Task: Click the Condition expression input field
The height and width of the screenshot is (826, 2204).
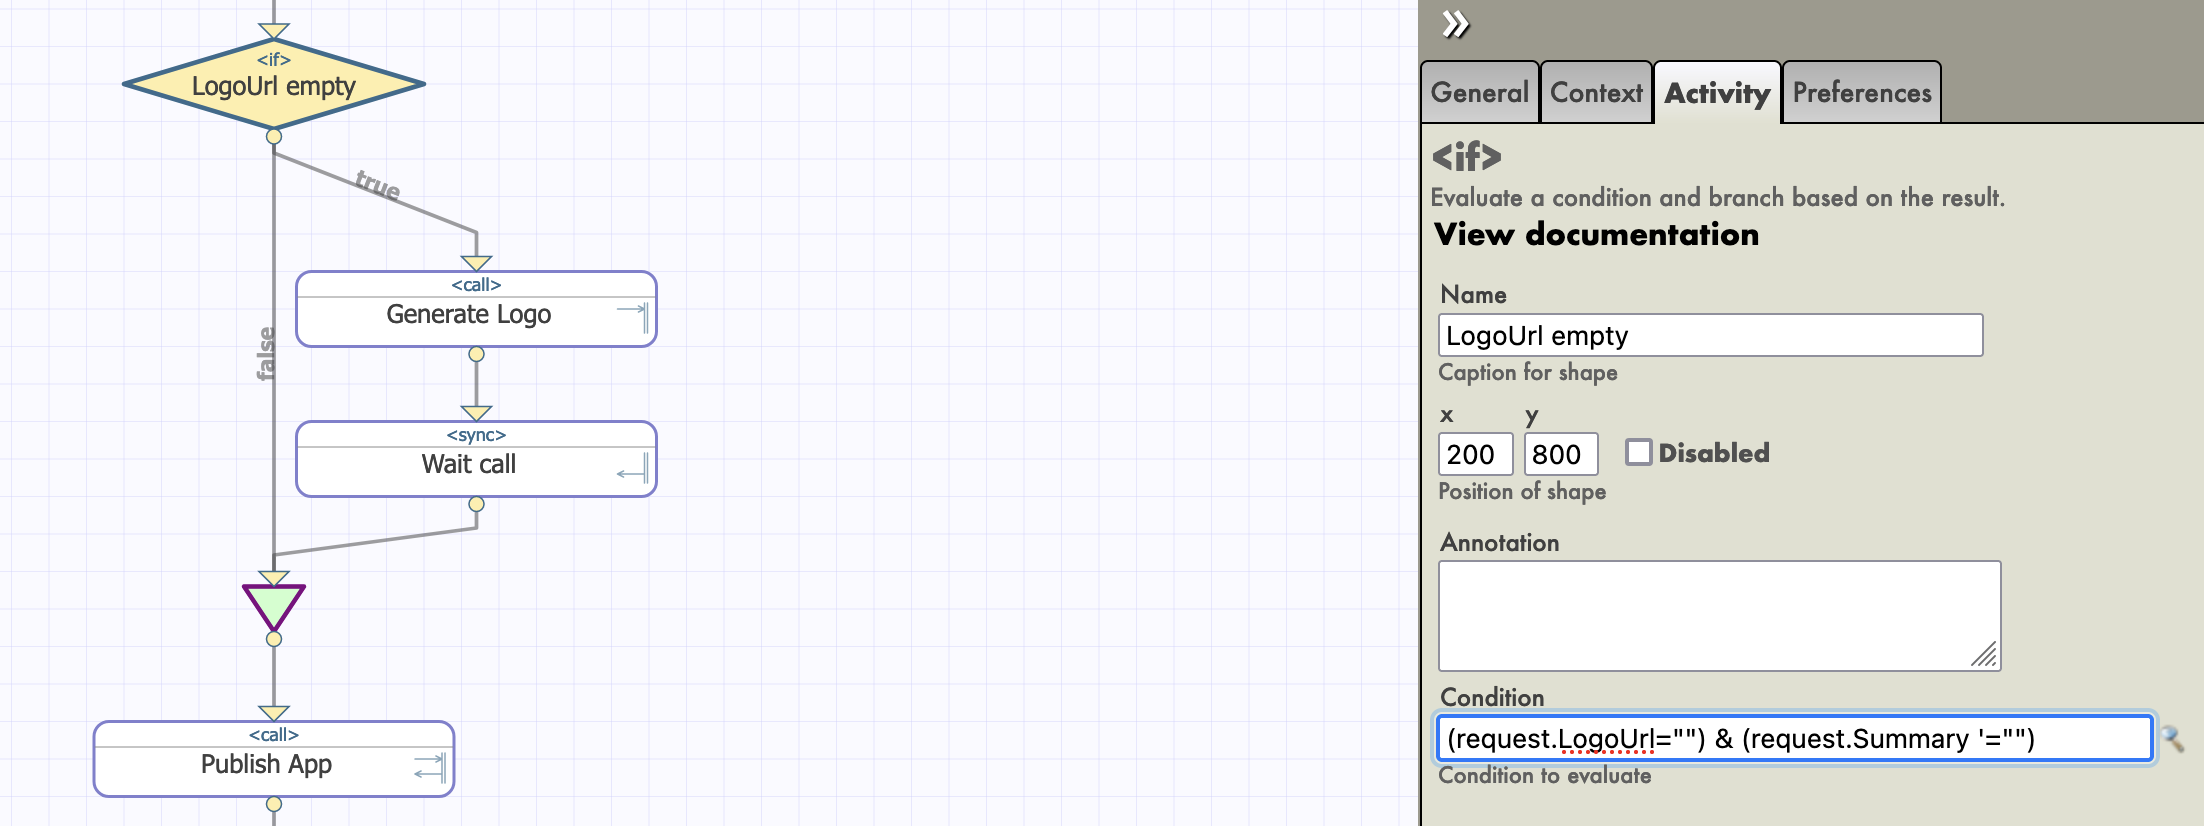Action: pyautogui.click(x=1793, y=739)
